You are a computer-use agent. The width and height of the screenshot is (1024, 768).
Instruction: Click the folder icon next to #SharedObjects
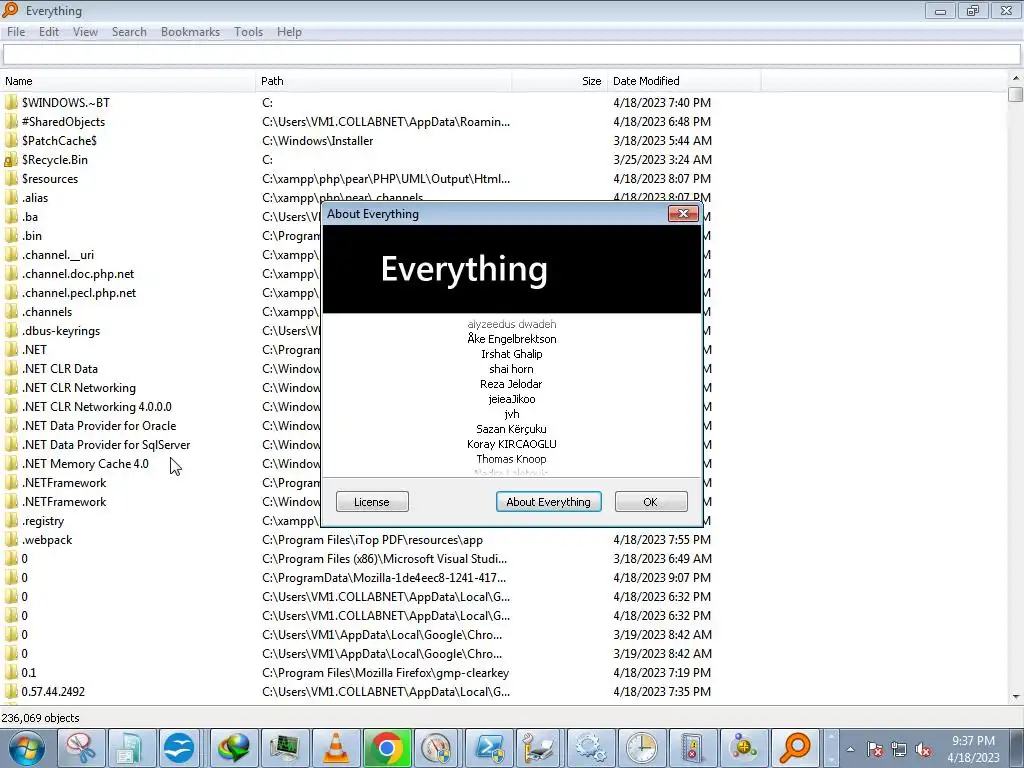(x=11, y=121)
